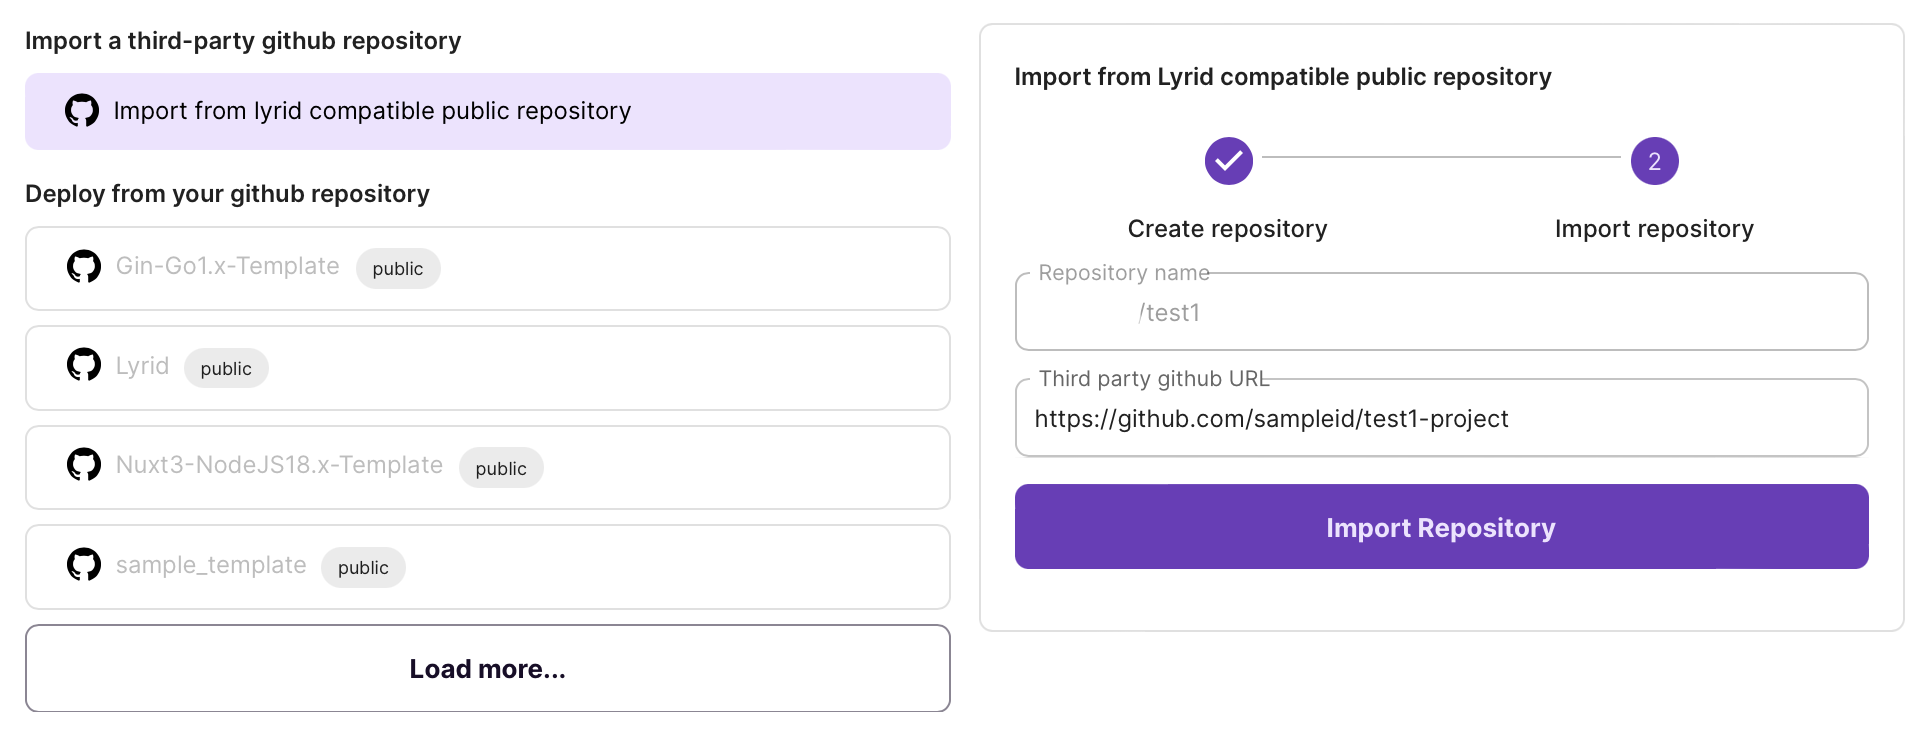The height and width of the screenshot is (738, 1928).
Task: Click Load more... to show more repositories
Action: [487, 668]
